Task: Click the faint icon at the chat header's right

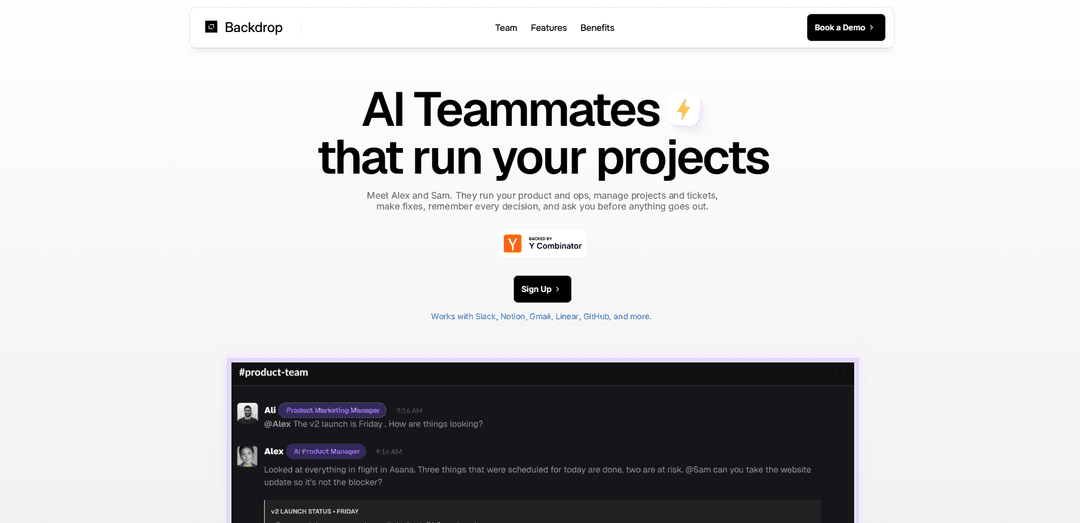Action: pyautogui.click(x=840, y=372)
